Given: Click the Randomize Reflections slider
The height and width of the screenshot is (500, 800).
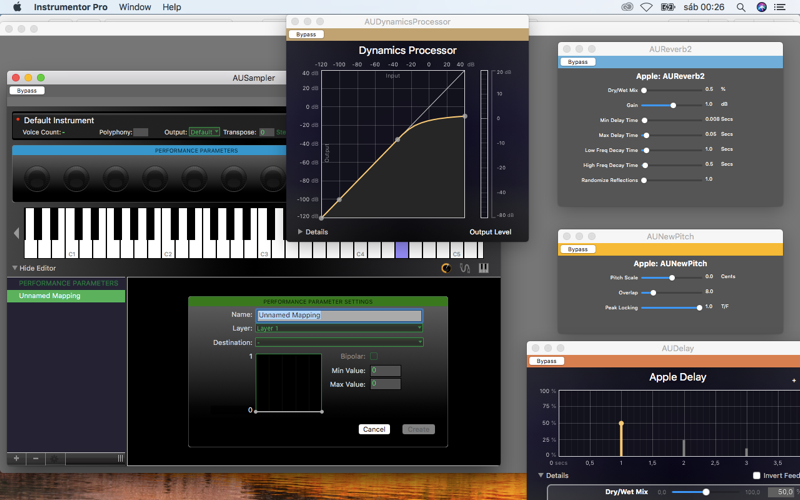Looking at the screenshot, I should 672,180.
